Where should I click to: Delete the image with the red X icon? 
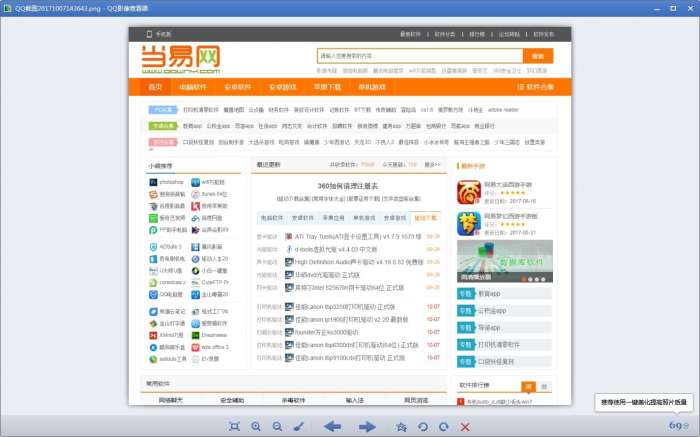(465, 427)
